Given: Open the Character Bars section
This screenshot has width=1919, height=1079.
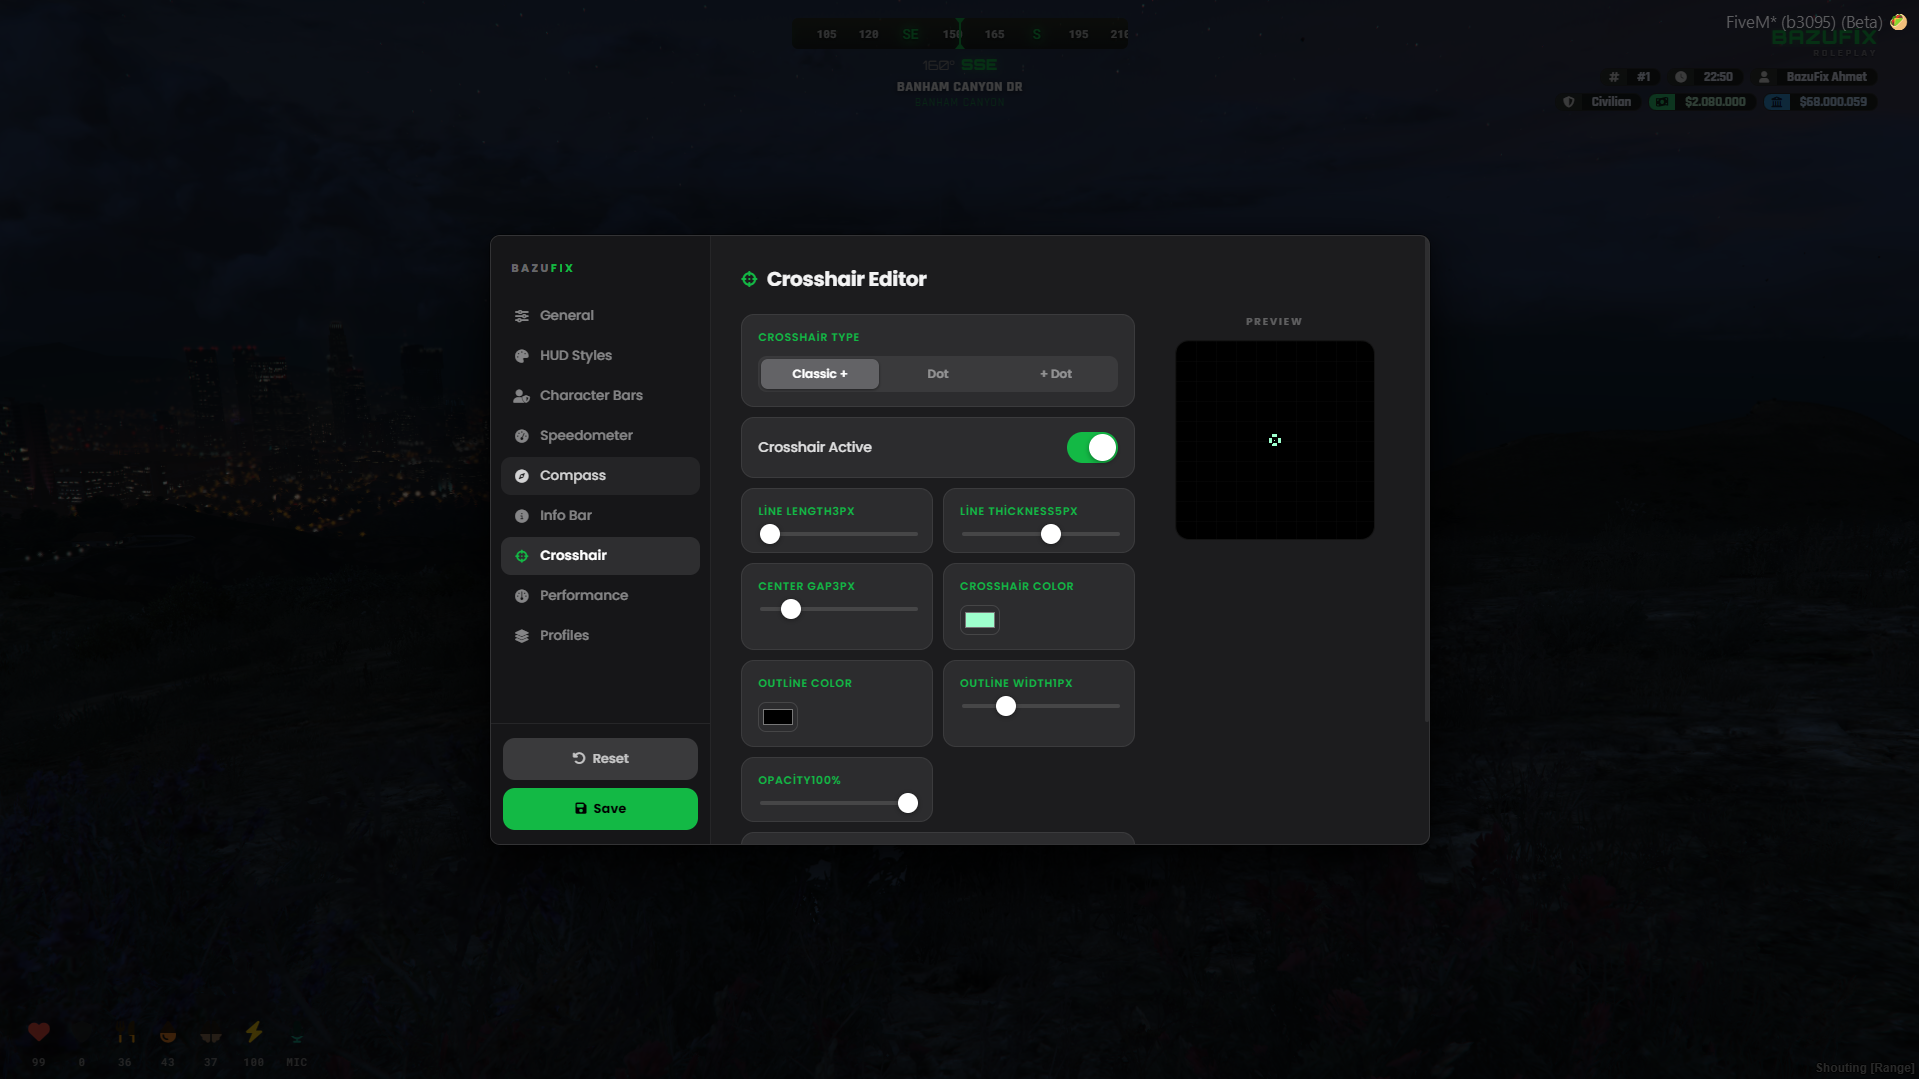Looking at the screenshot, I should coord(600,396).
